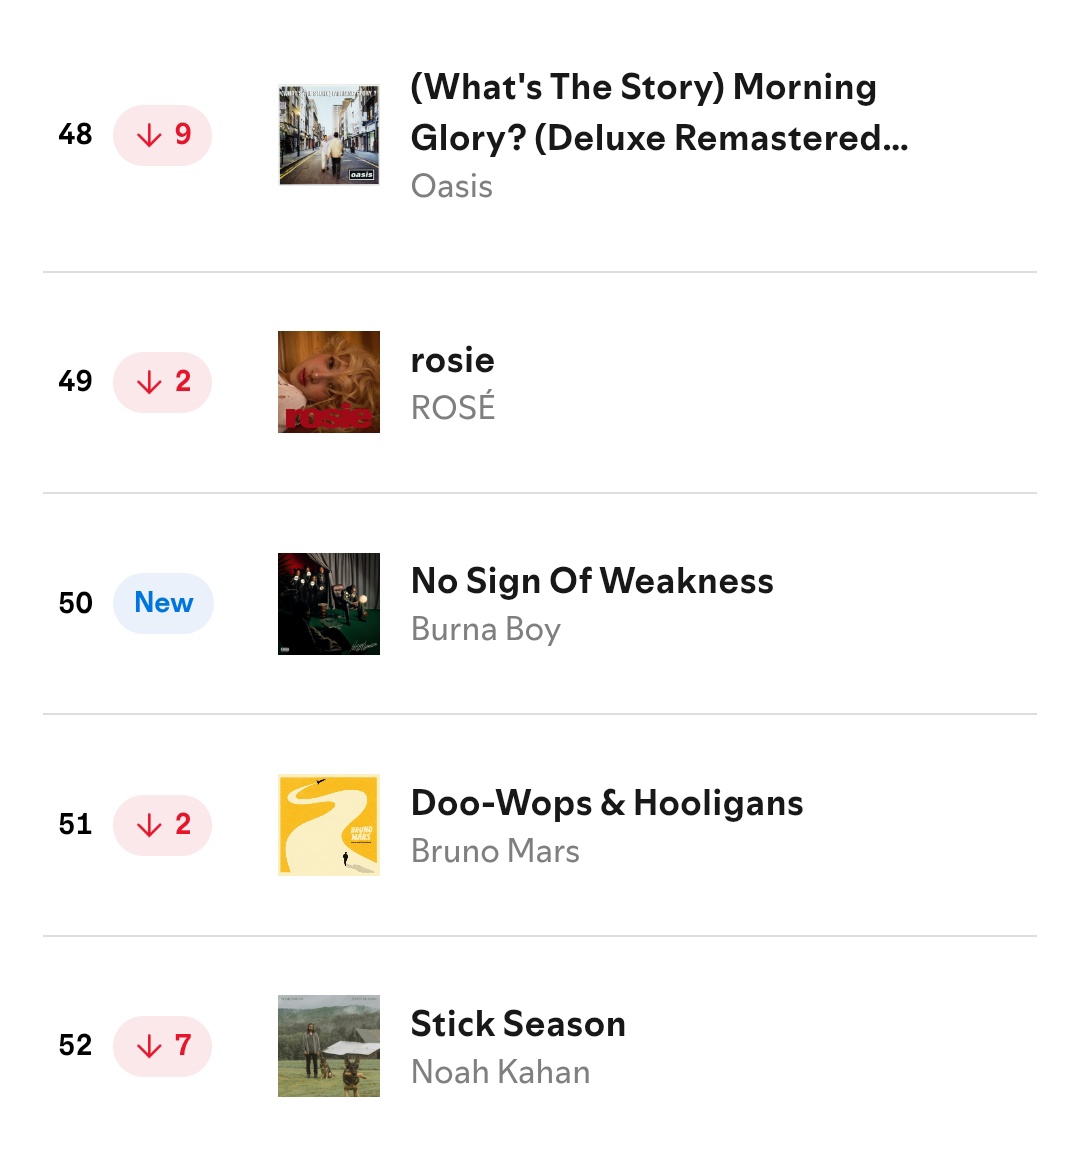Screen dimensions: 1079x1149
Task: Open the Stick Season album cover
Action: point(329,1046)
